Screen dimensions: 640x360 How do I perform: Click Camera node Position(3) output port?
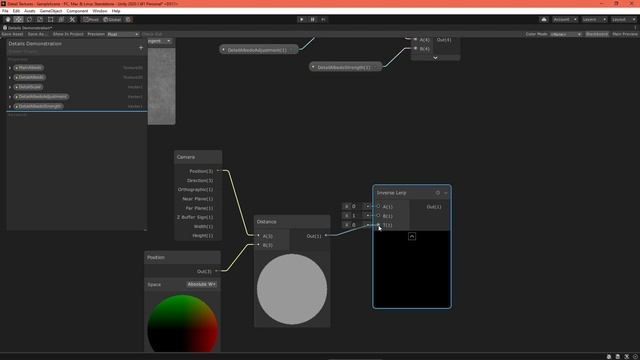pos(218,171)
